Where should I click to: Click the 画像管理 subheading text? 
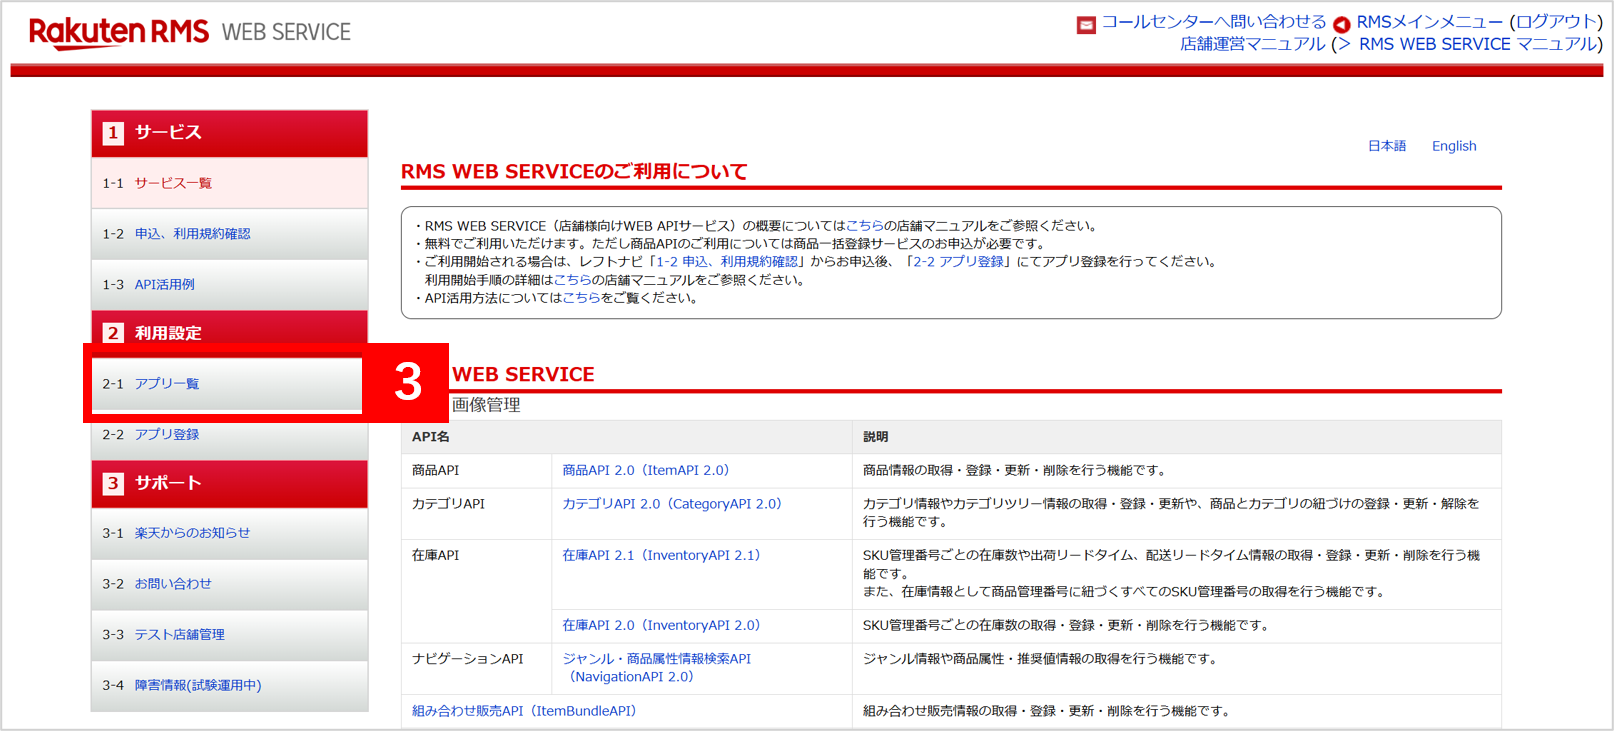click(486, 405)
